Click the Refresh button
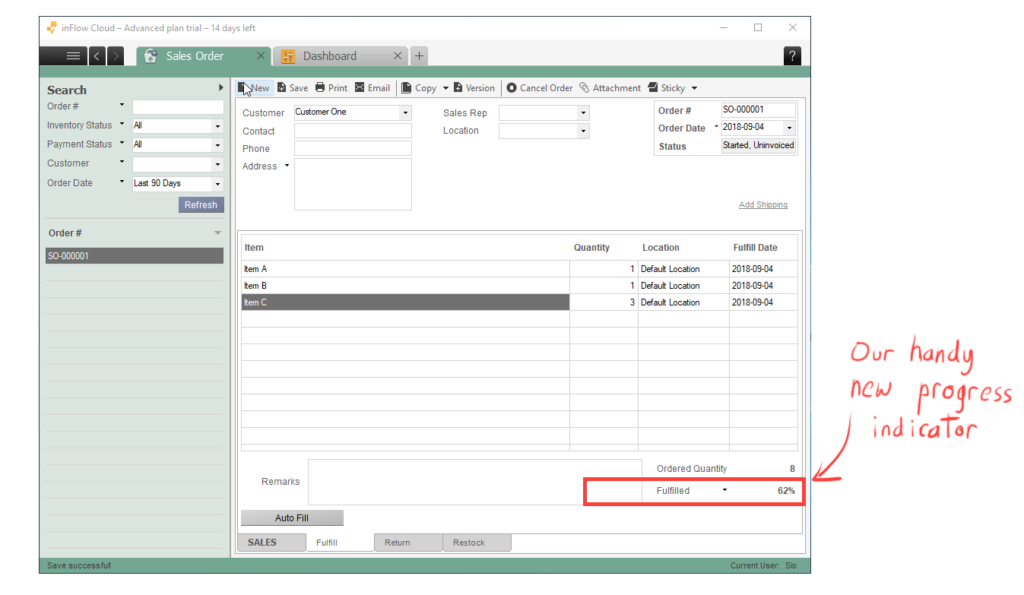1024x595 pixels. click(201, 205)
